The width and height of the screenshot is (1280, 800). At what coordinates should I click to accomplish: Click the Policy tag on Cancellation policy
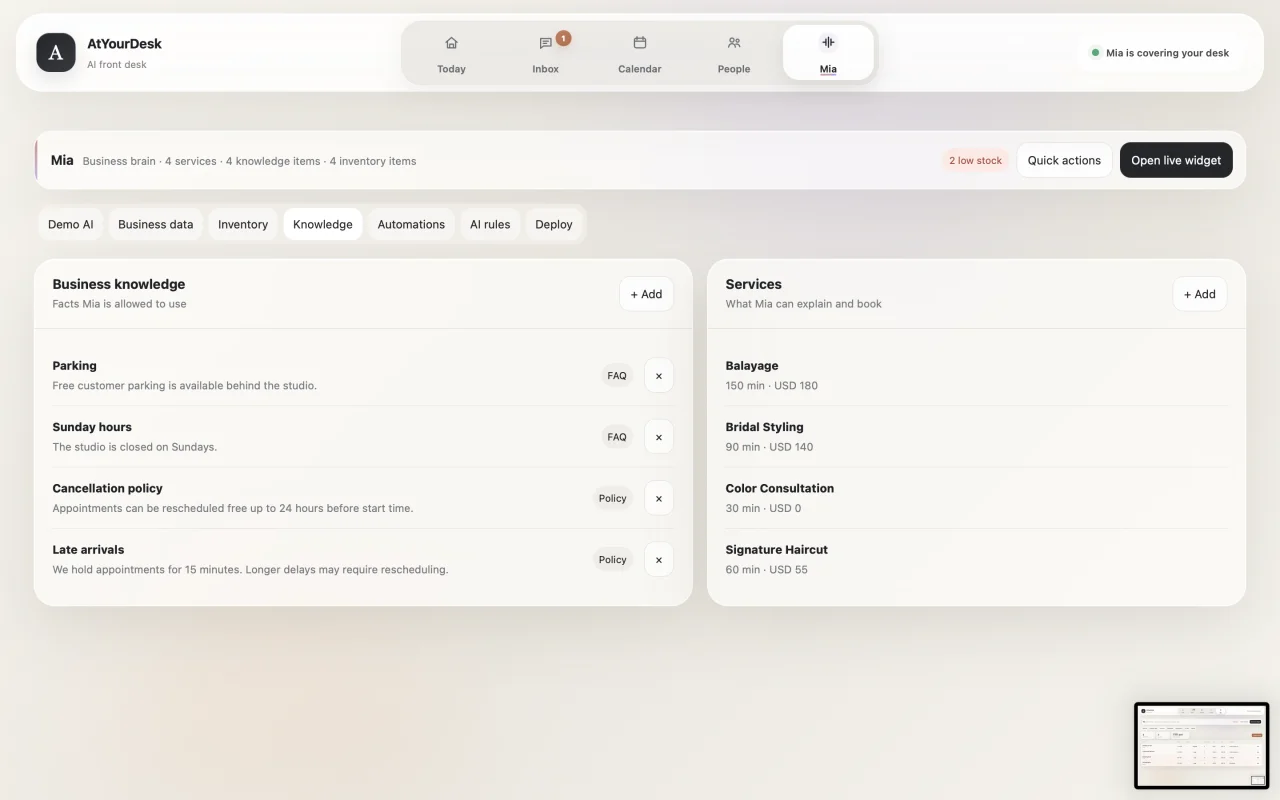pyautogui.click(x=613, y=498)
